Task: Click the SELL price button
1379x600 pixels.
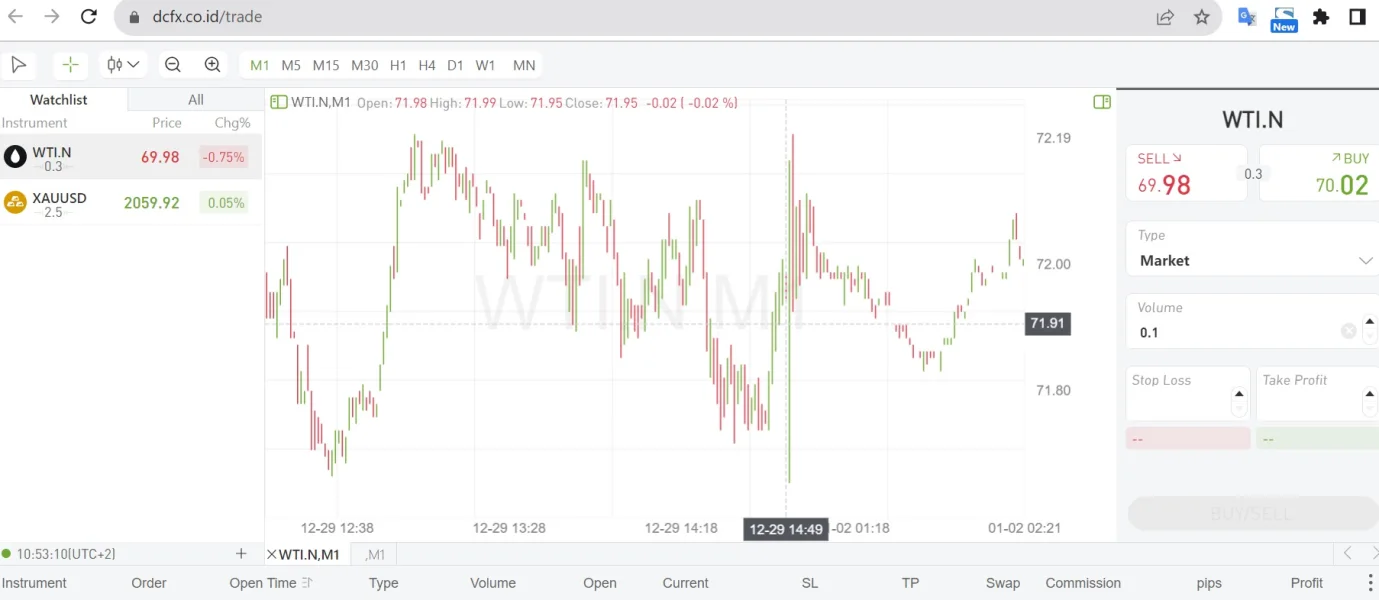Action: [1186, 174]
